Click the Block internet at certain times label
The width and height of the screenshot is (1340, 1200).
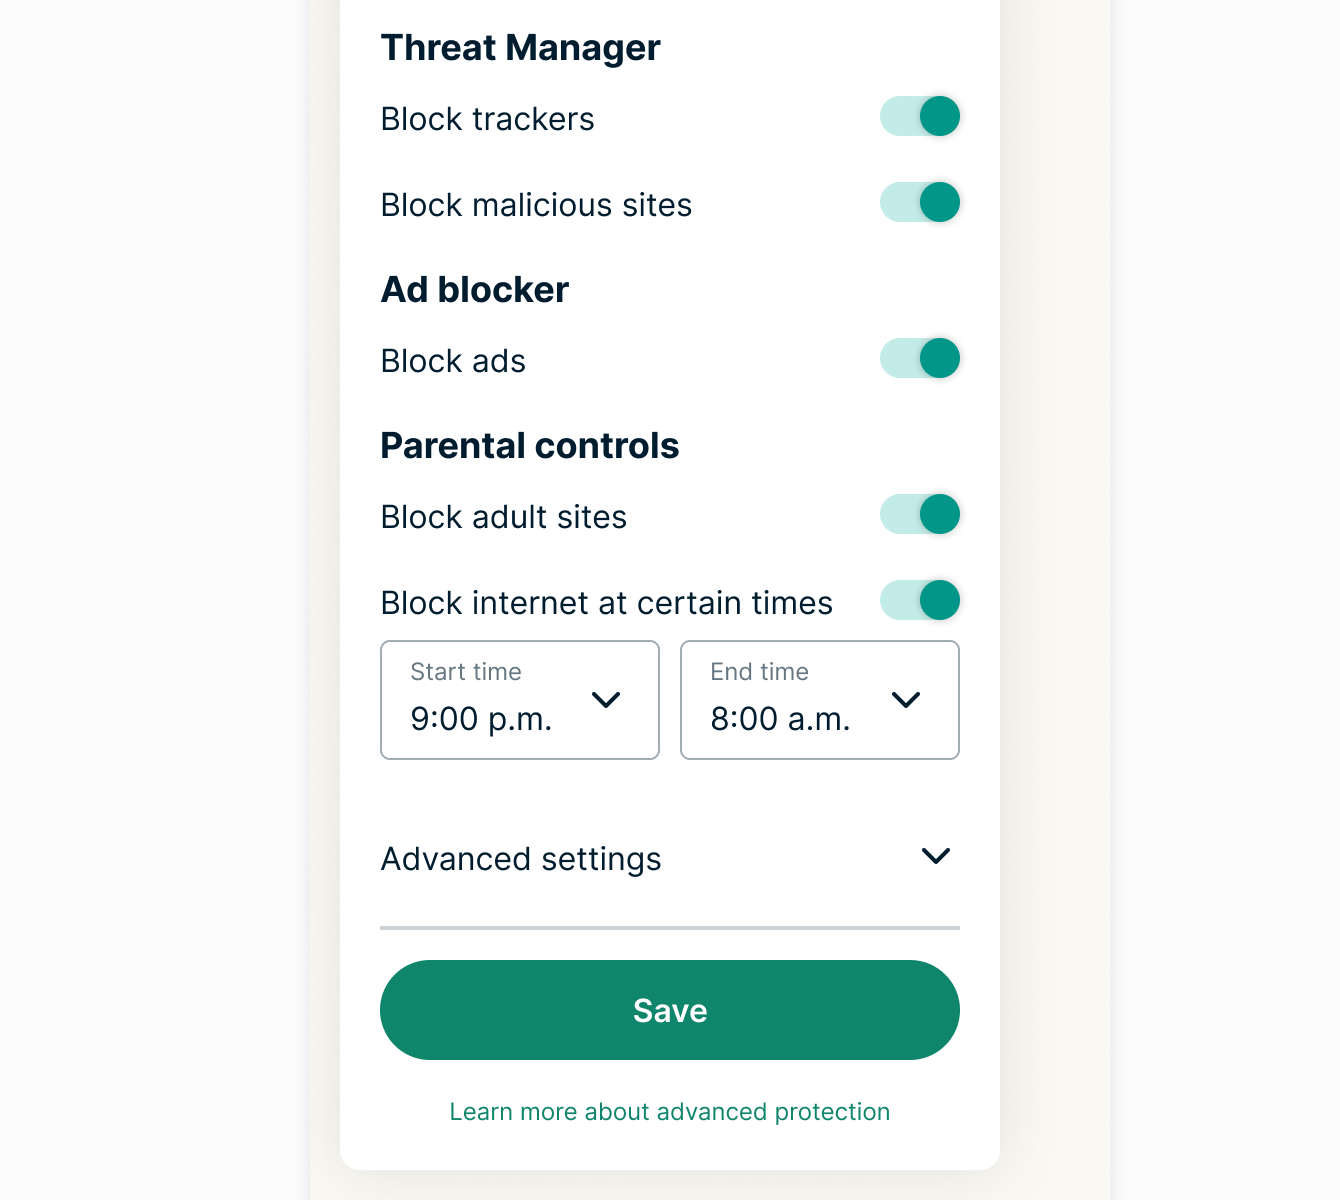point(607,603)
